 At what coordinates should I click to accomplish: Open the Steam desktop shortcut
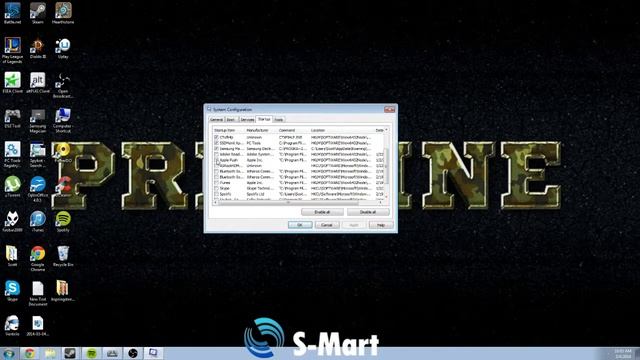pyautogui.click(x=38, y=13)
